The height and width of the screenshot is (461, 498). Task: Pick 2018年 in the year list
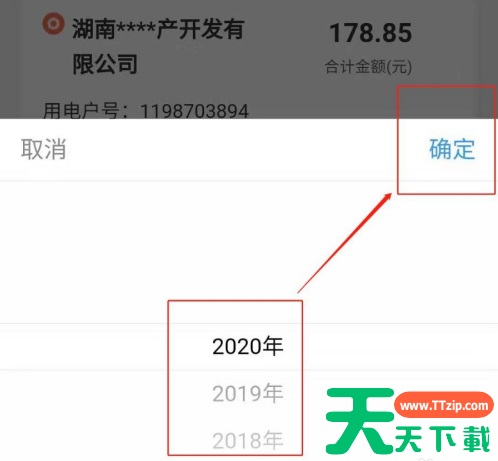click(x=248, y=440)
